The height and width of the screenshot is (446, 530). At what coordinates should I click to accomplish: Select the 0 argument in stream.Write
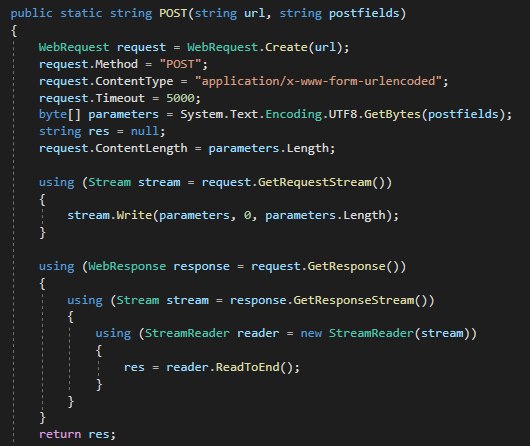(247, 216)
